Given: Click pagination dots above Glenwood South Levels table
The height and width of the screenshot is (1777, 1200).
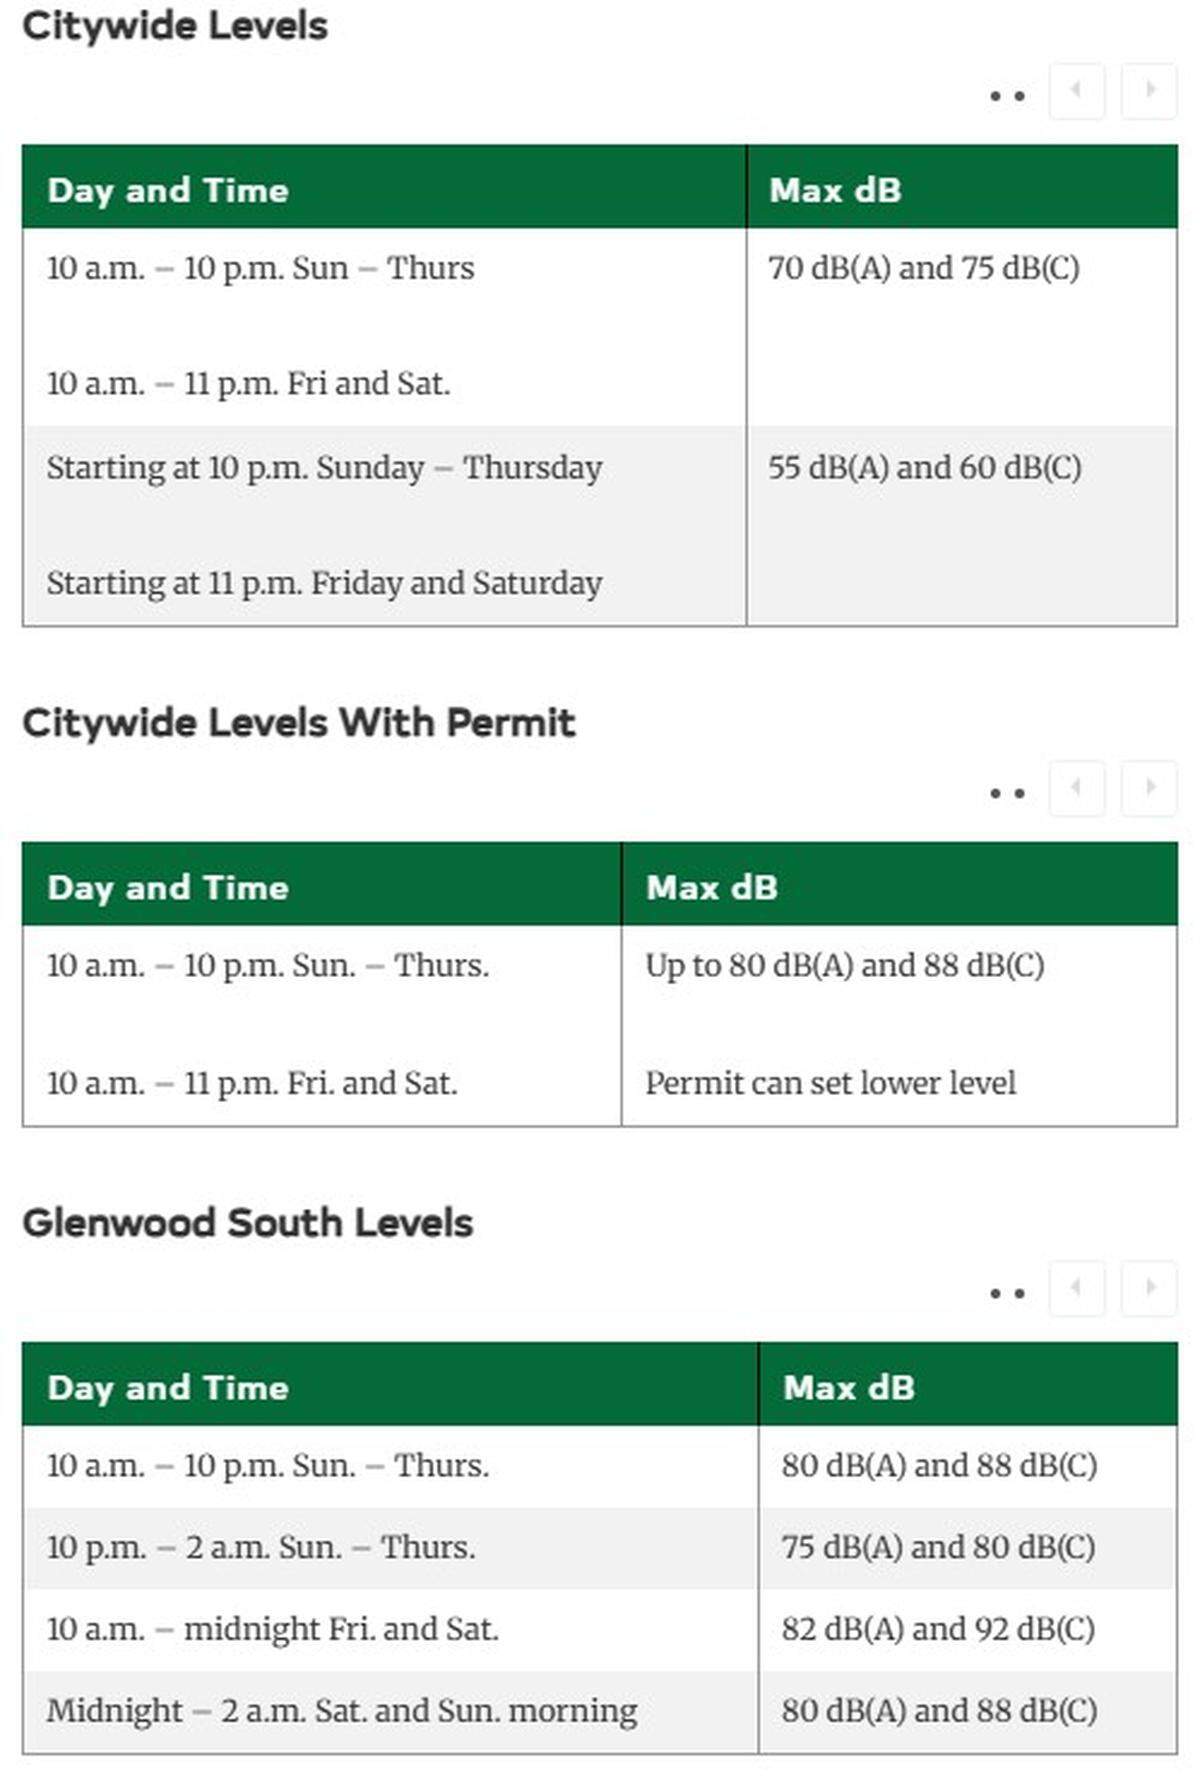Looking at the screenshot, I should pyautogui.click(x=1007, y=1293).
